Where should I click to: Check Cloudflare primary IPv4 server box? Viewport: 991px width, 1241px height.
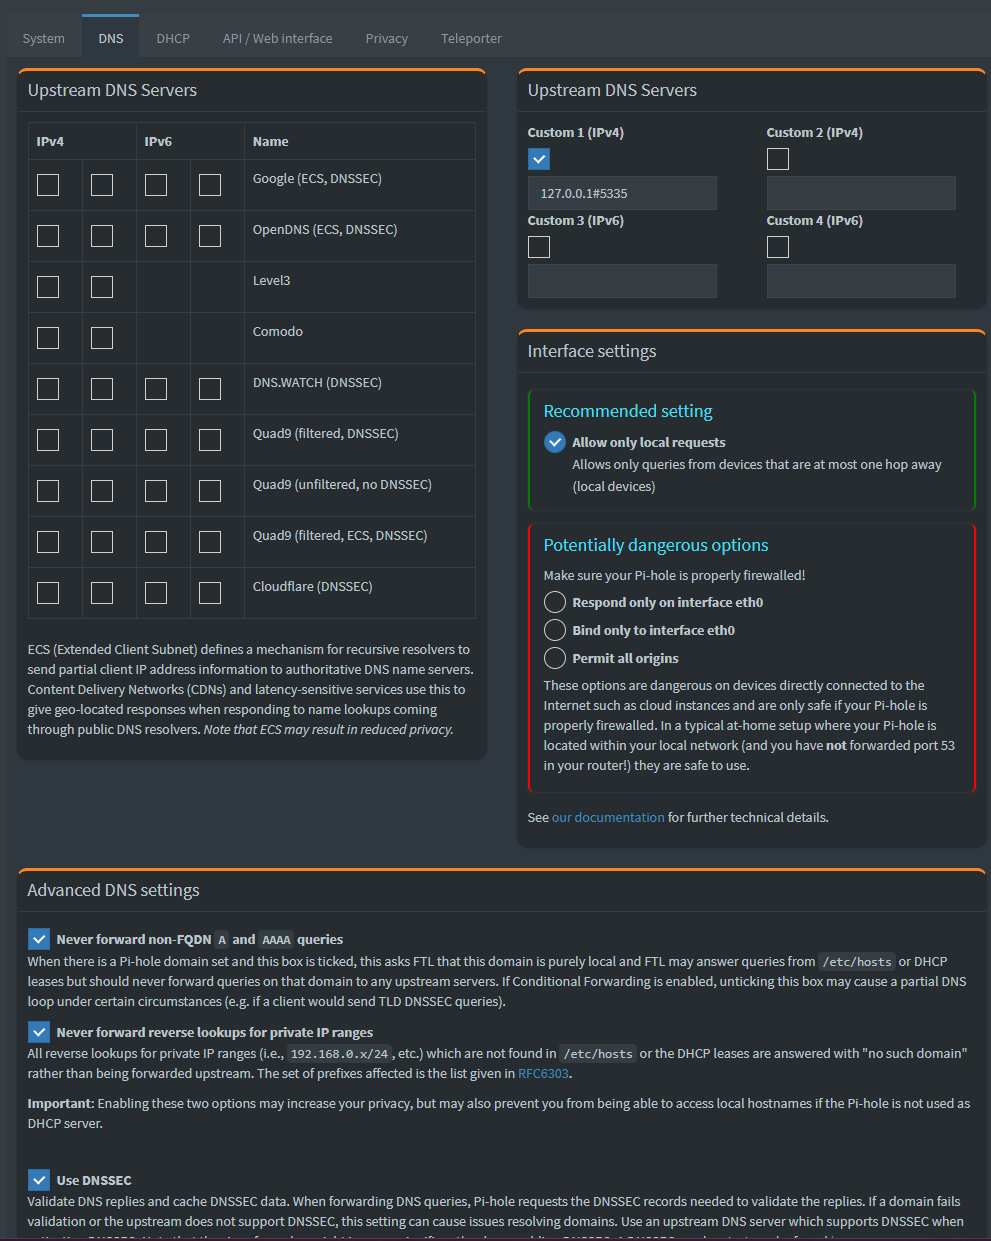pos(48,593)
